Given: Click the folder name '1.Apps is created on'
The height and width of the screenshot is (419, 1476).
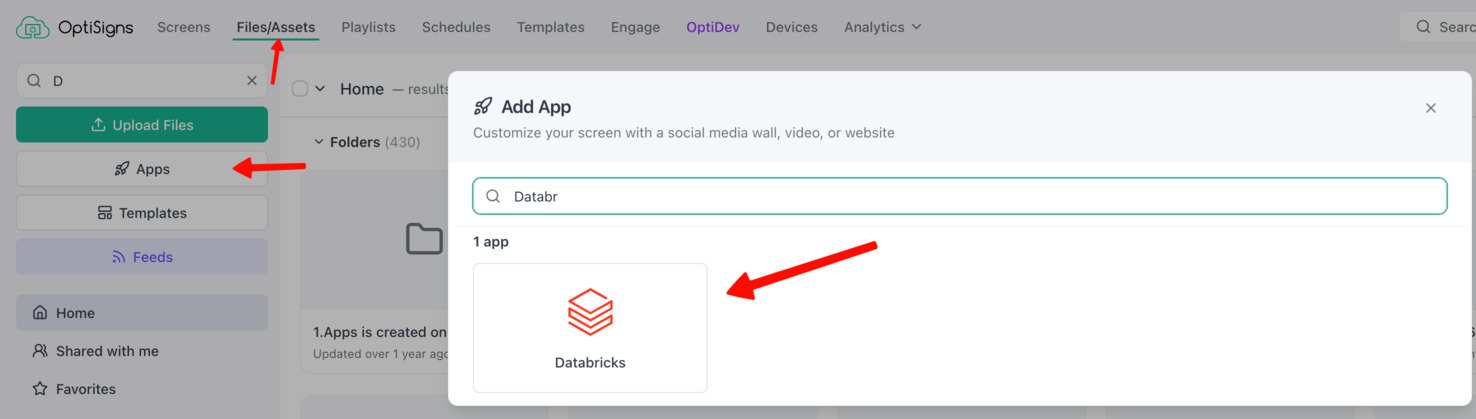Looking at the screenshot, I should (380, 332).
